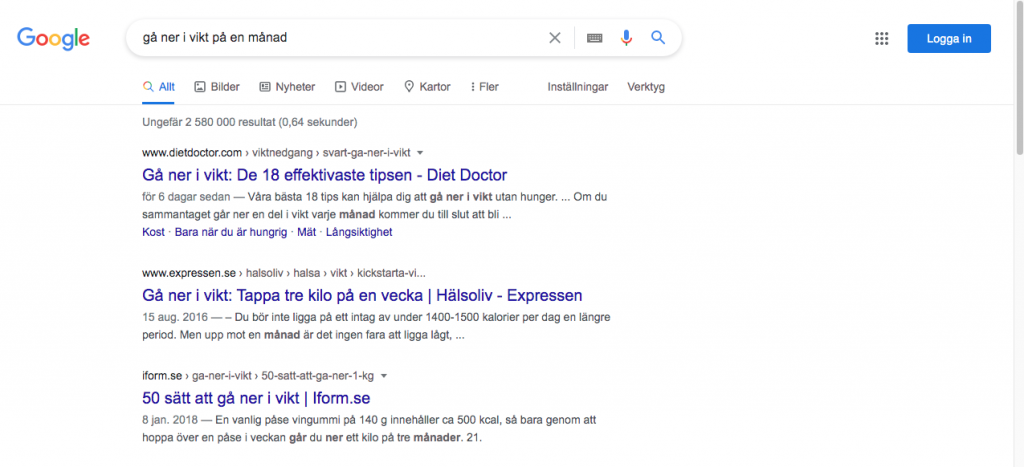The height and width of the screenshot is (467, 1024).
Task: Switch to the Videor tab
Action: point(359,87)
